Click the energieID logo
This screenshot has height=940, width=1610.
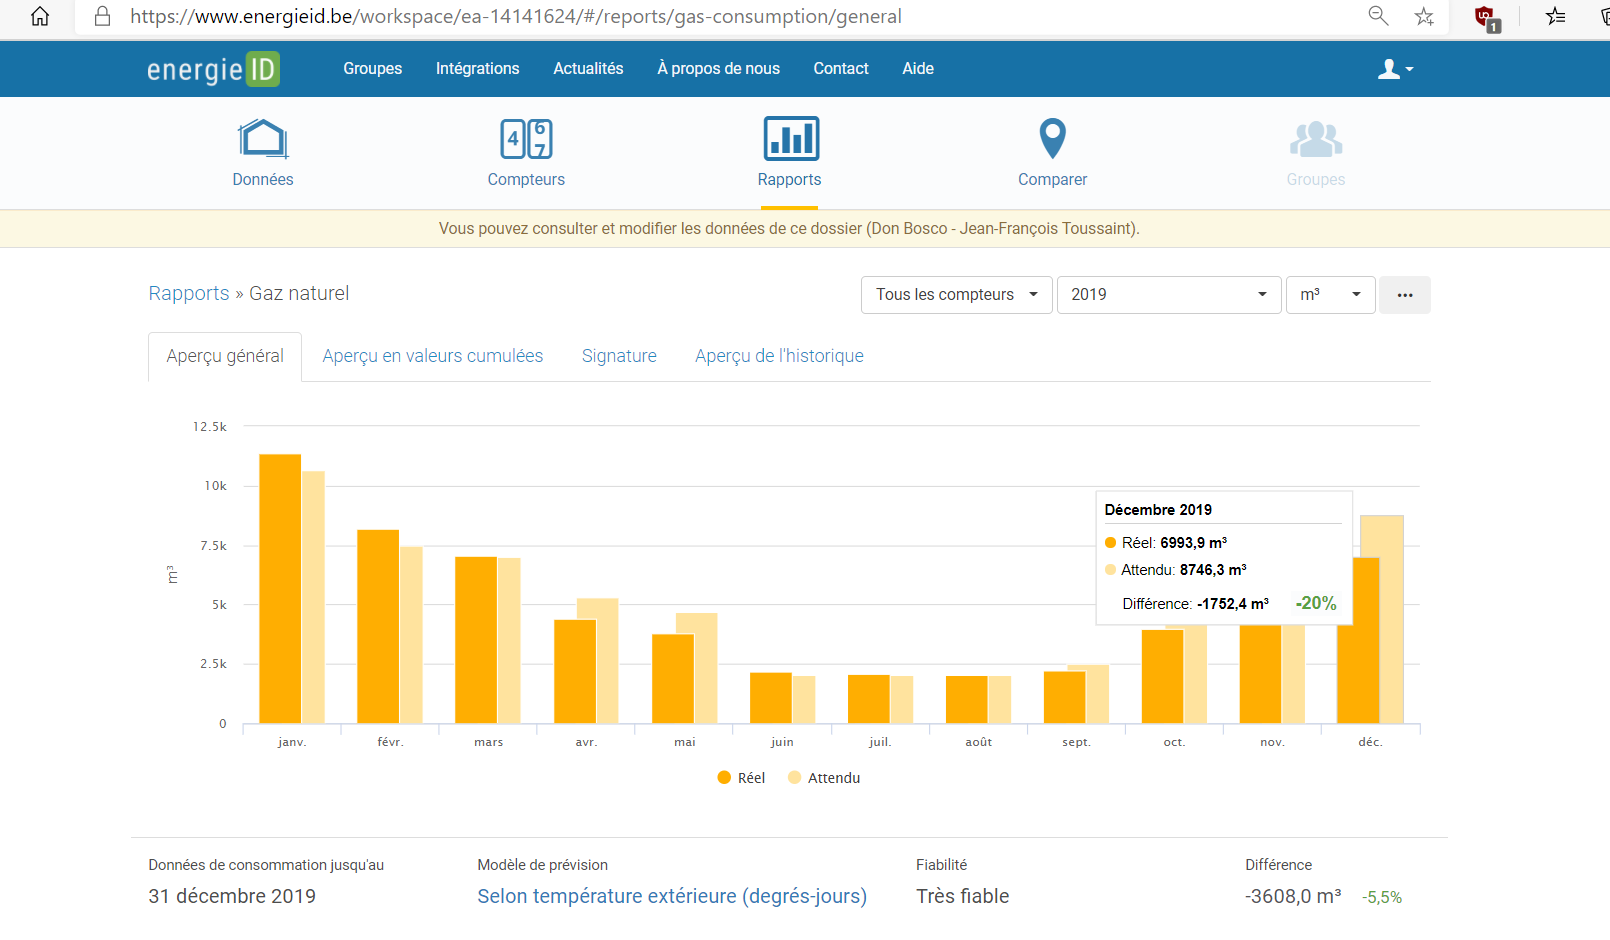[x=213, y=69]
